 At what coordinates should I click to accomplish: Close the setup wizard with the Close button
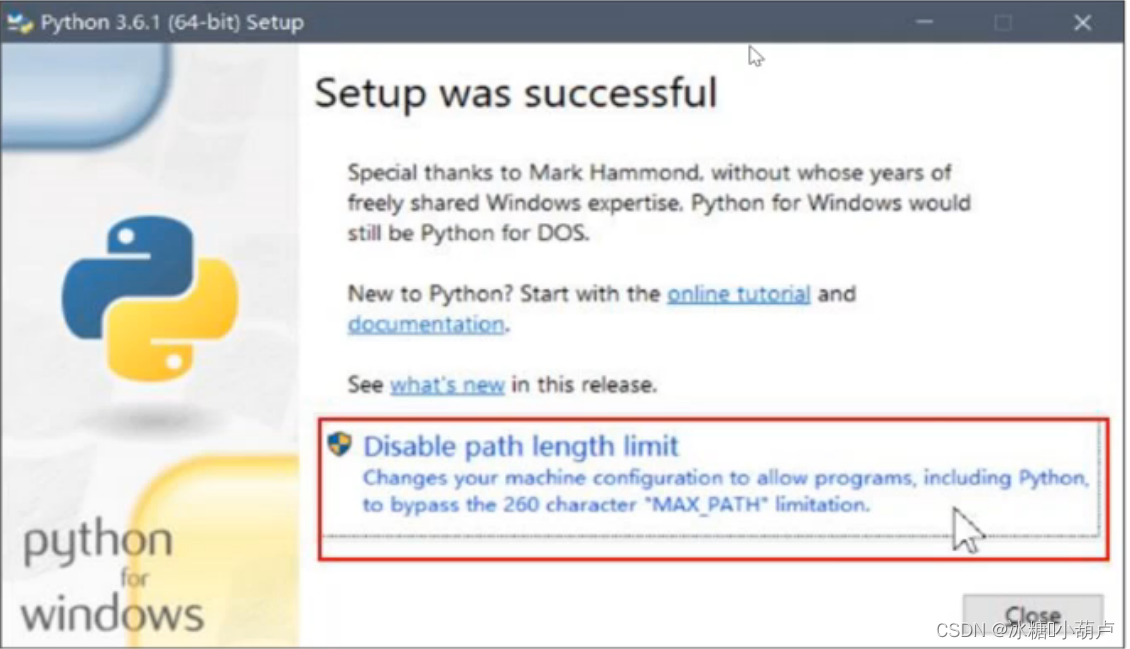pyautogui.click(x=1034, y=614)
